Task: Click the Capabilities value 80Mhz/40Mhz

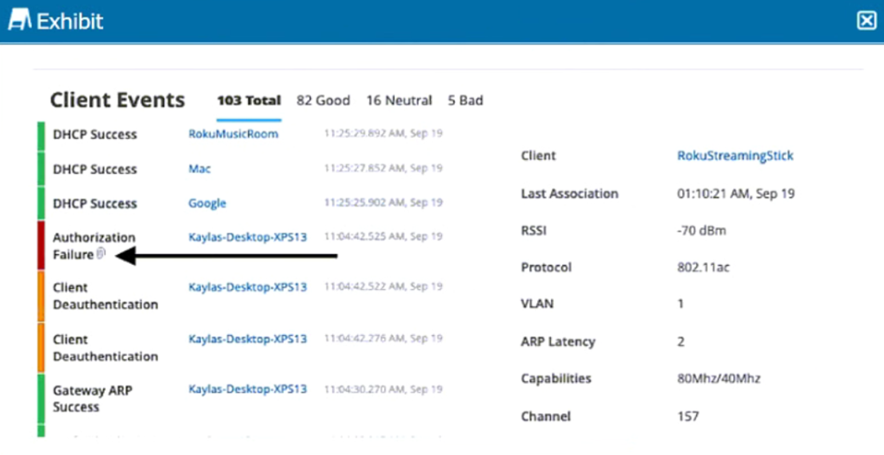Action: tap(718, 378)
